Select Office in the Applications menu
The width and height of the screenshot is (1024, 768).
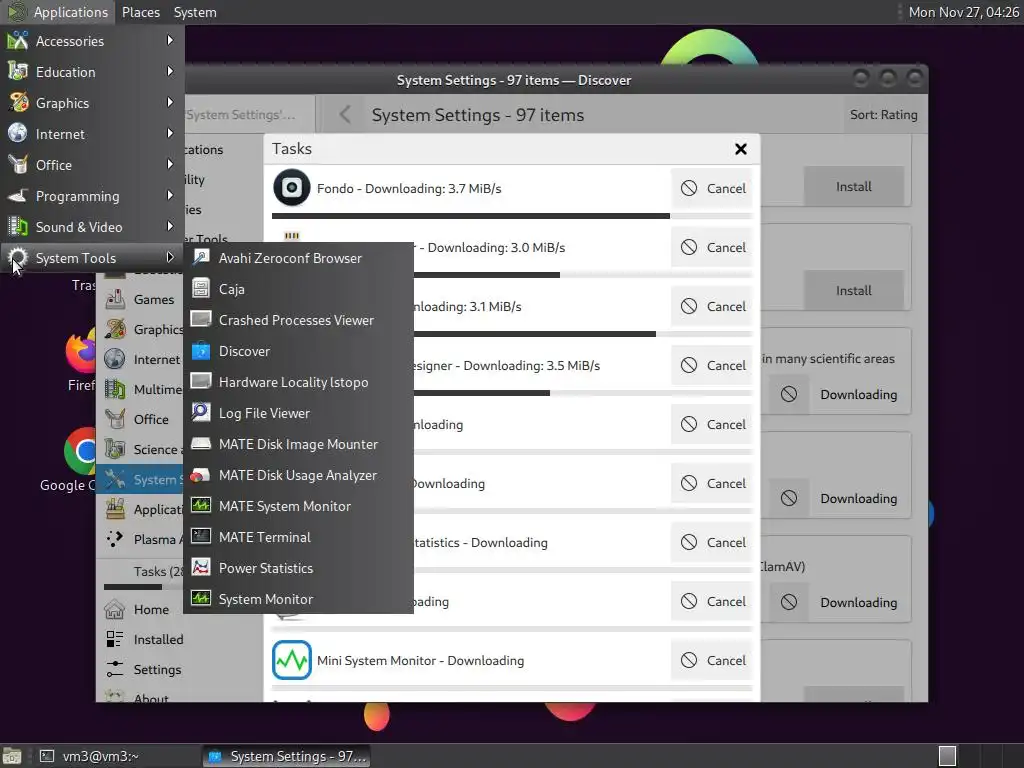point(92,165)
